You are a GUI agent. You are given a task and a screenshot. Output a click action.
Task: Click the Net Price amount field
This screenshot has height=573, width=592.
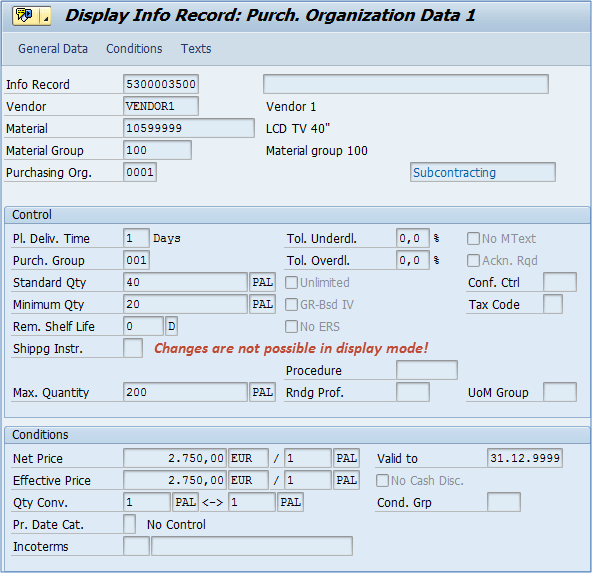click(175, 458)
